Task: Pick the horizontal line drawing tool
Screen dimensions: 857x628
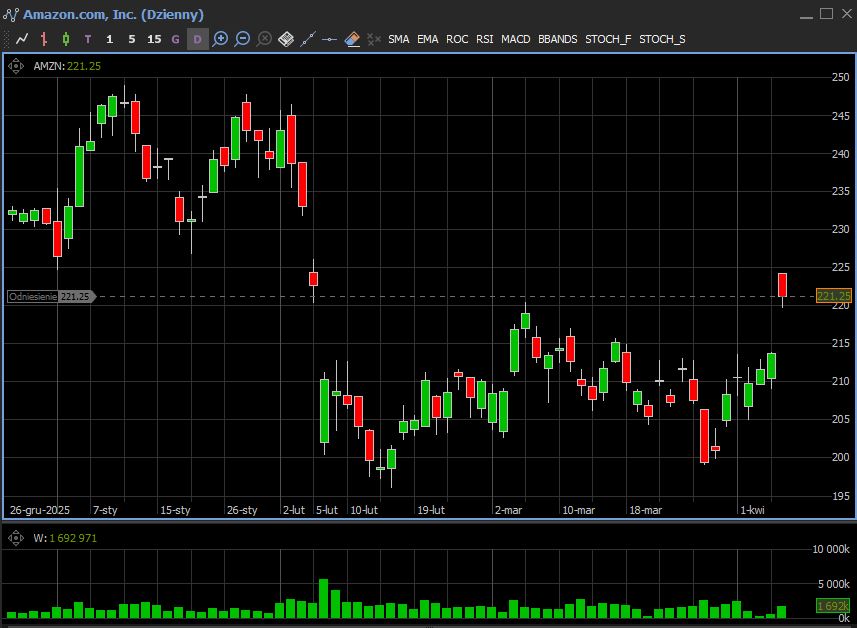Action: click(x=330, y=39)
